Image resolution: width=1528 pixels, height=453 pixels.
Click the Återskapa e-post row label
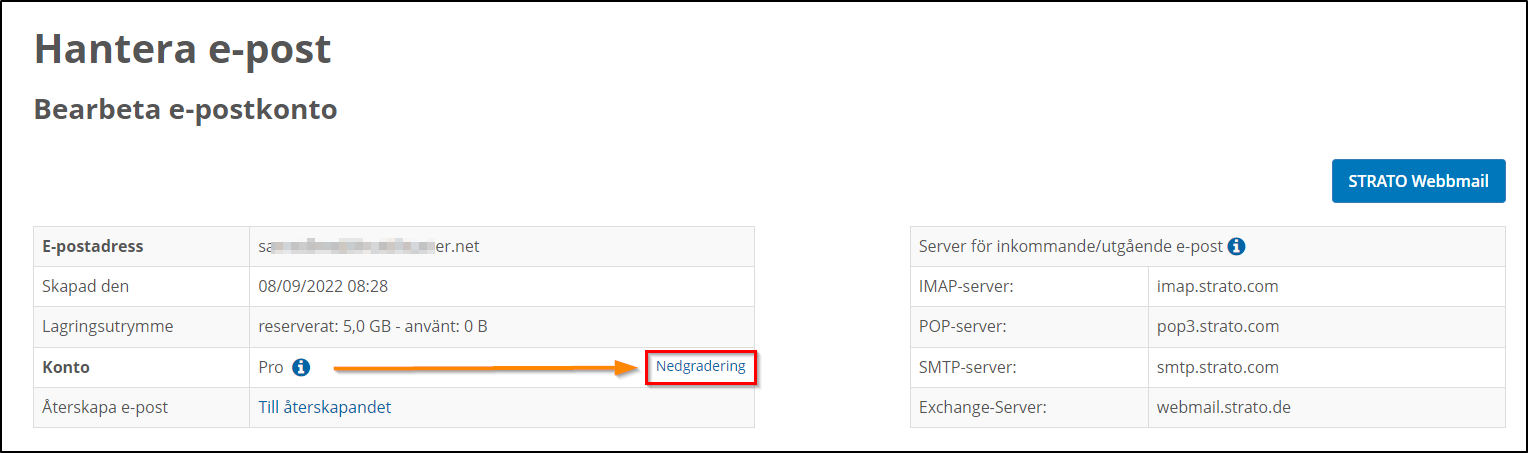coord(105,407)
